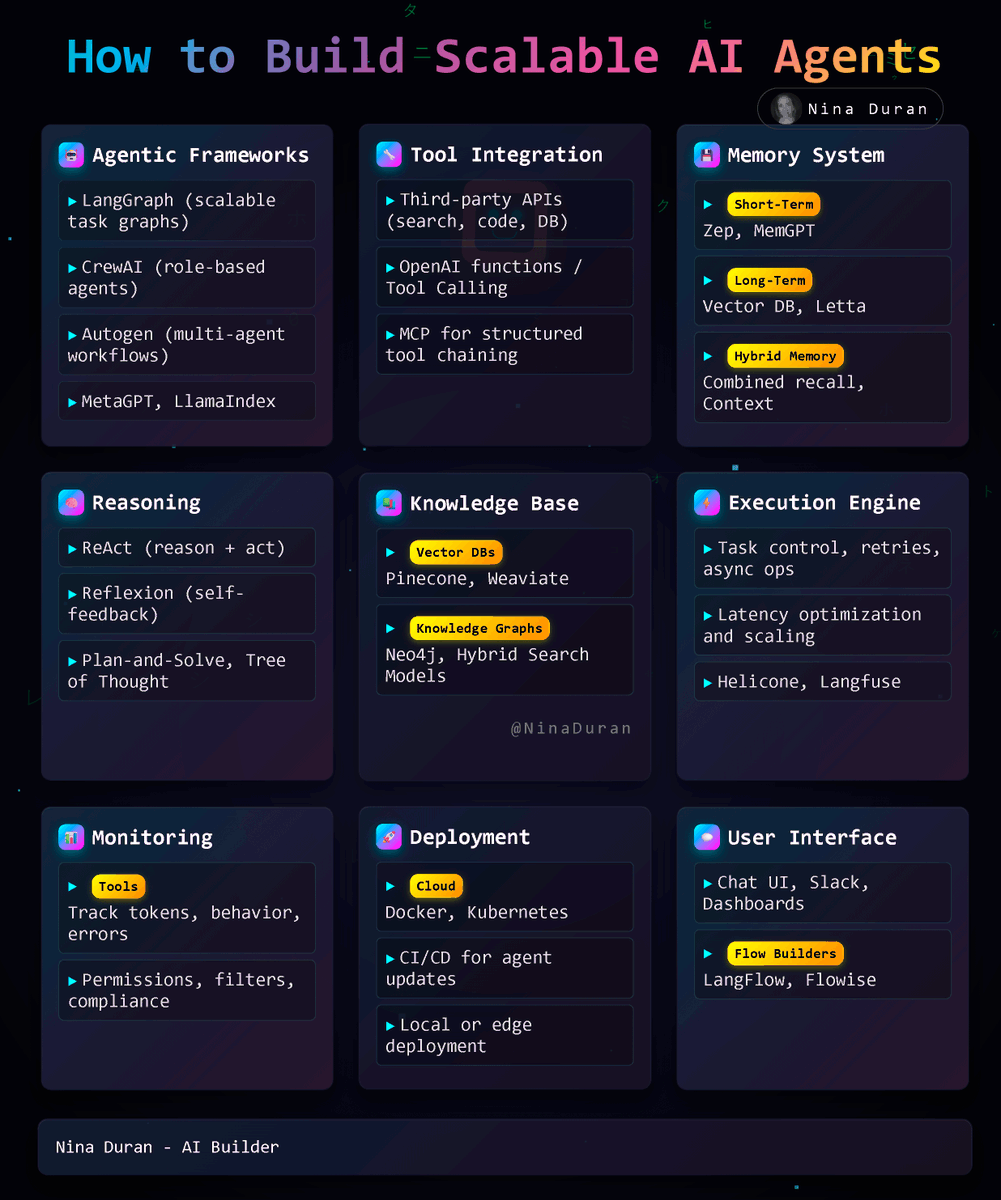The height and width of the screenshot is (1200, 1001).
Task: Click the Permissions, filters, compliance item
Action: point(187,991)
